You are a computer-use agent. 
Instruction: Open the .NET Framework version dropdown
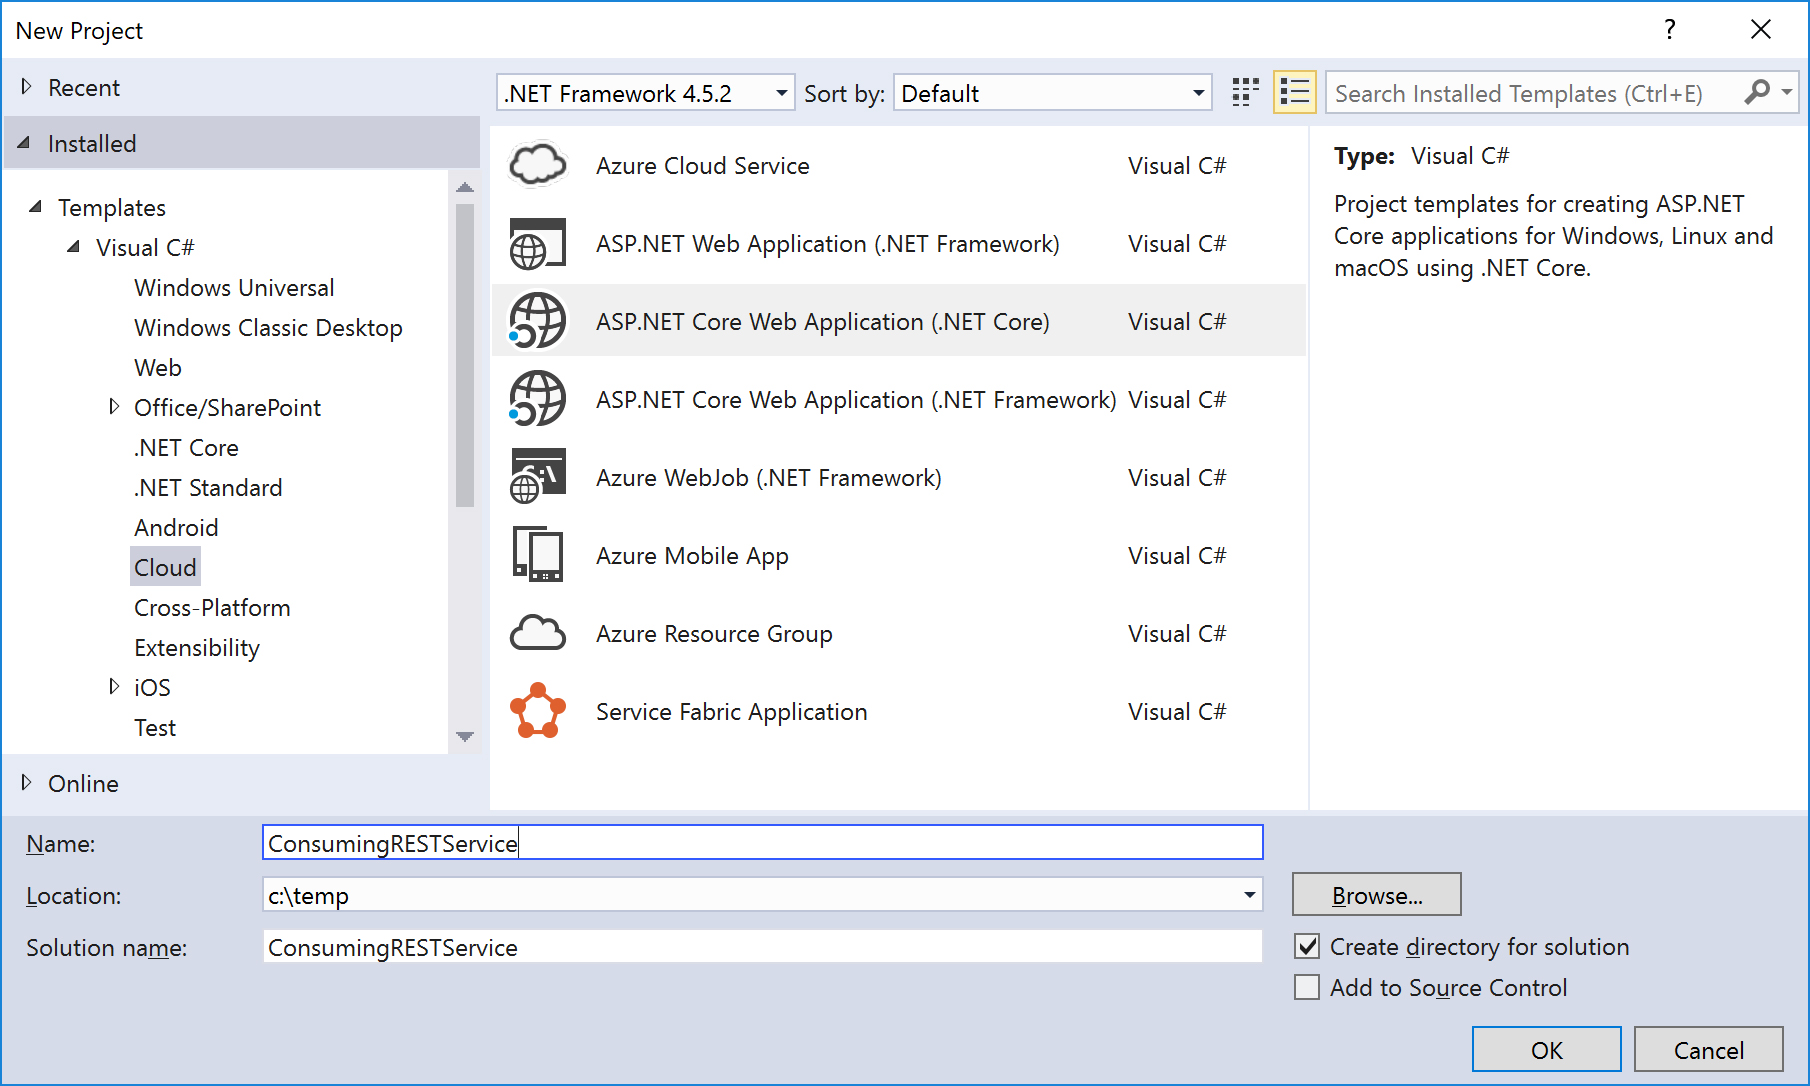pos(646,93)
